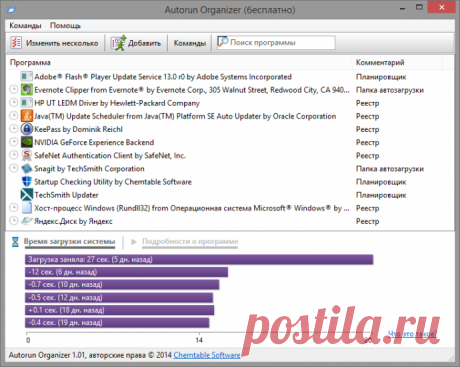Click the KeePass lock icon

[26, 129]
